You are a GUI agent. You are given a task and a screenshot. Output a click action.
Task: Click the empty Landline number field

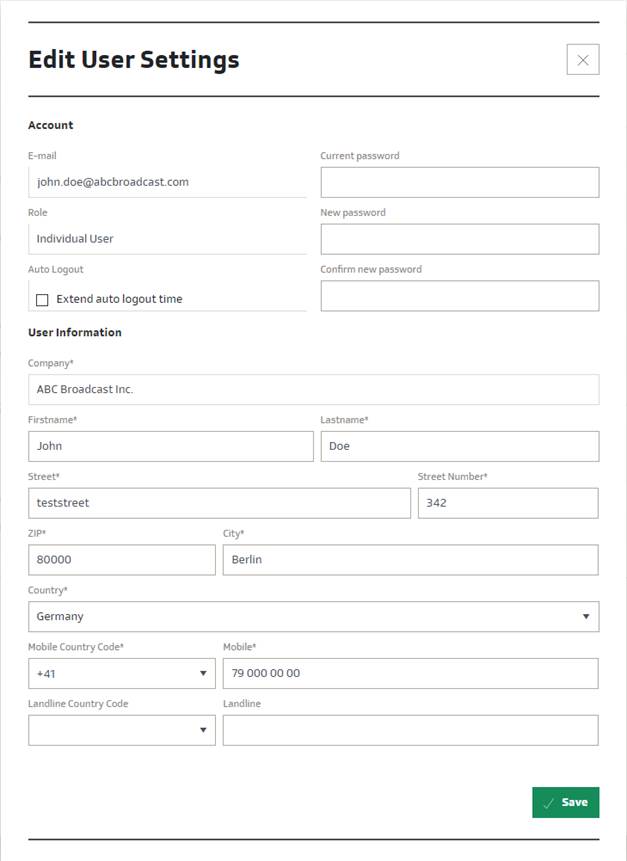tap(410, 730)
